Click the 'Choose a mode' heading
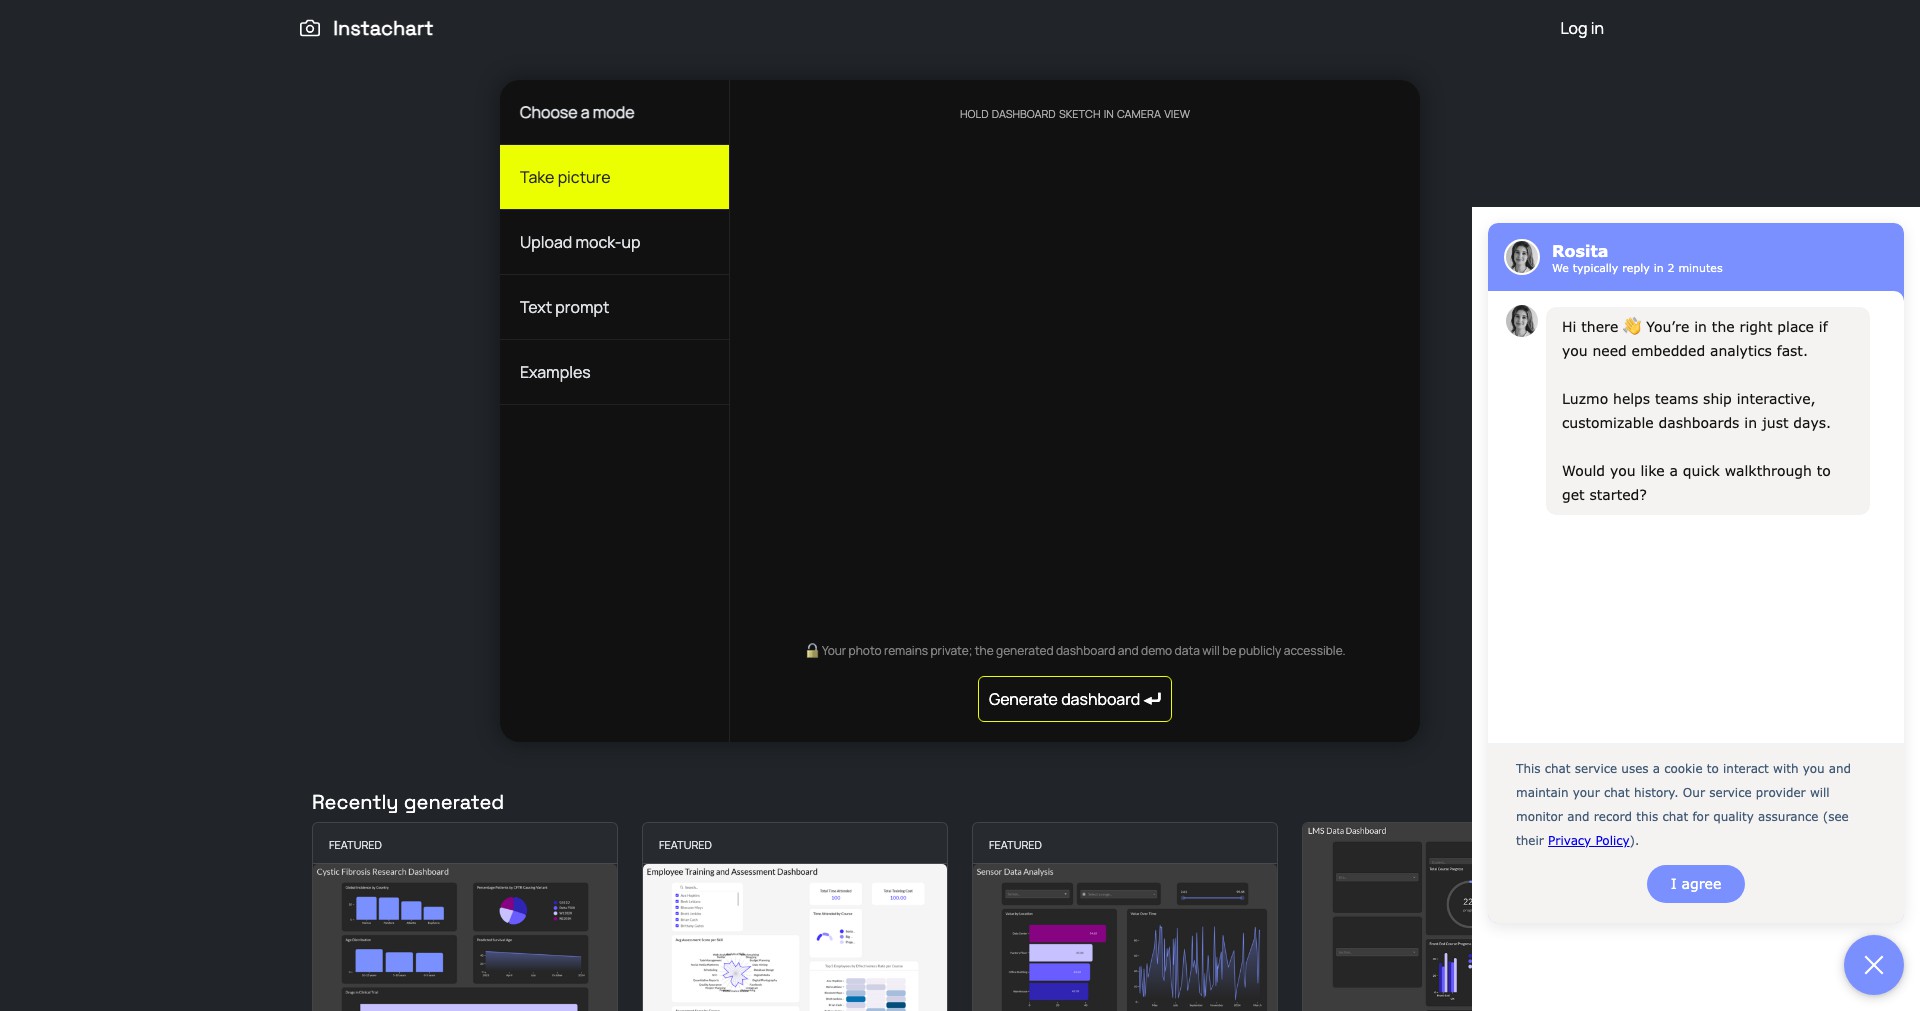 [577, 113]
